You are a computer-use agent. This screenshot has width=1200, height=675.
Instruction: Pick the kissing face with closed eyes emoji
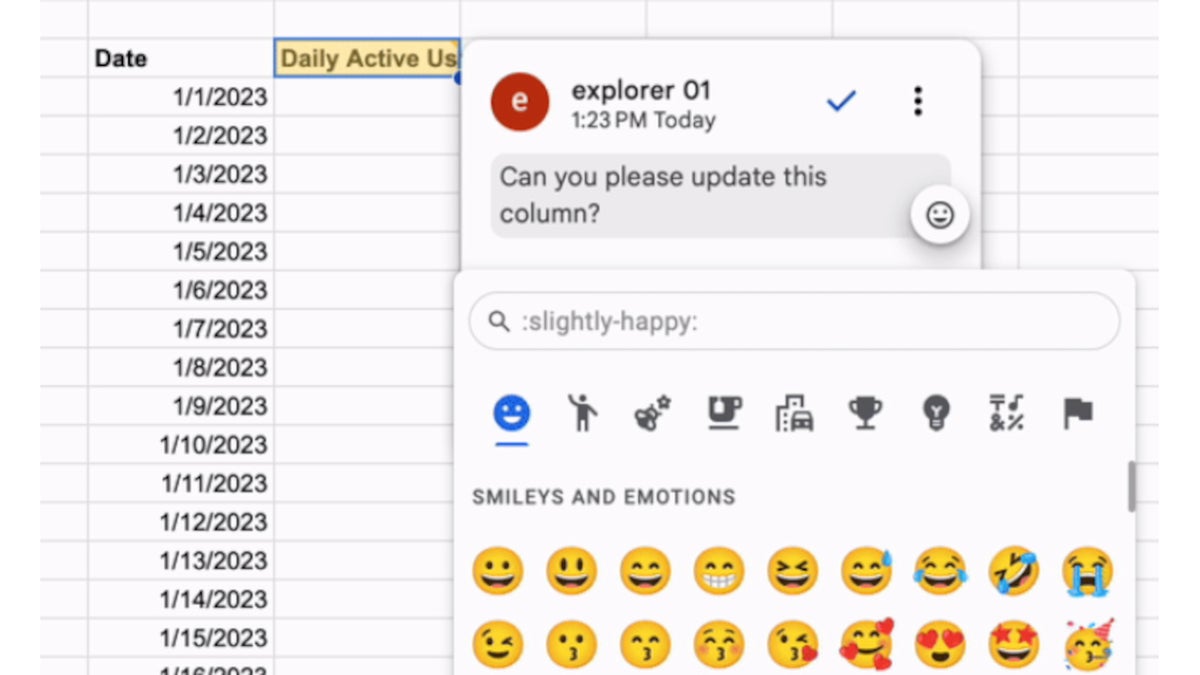tap(719, 645)
